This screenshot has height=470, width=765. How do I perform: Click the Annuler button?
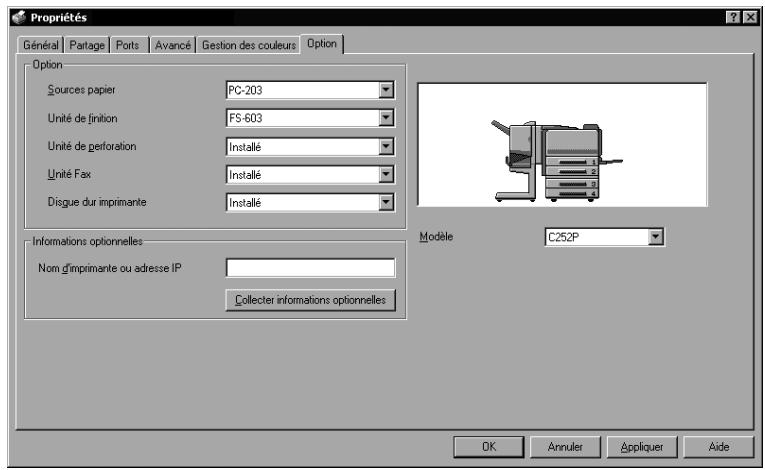(x=565, y=447)
